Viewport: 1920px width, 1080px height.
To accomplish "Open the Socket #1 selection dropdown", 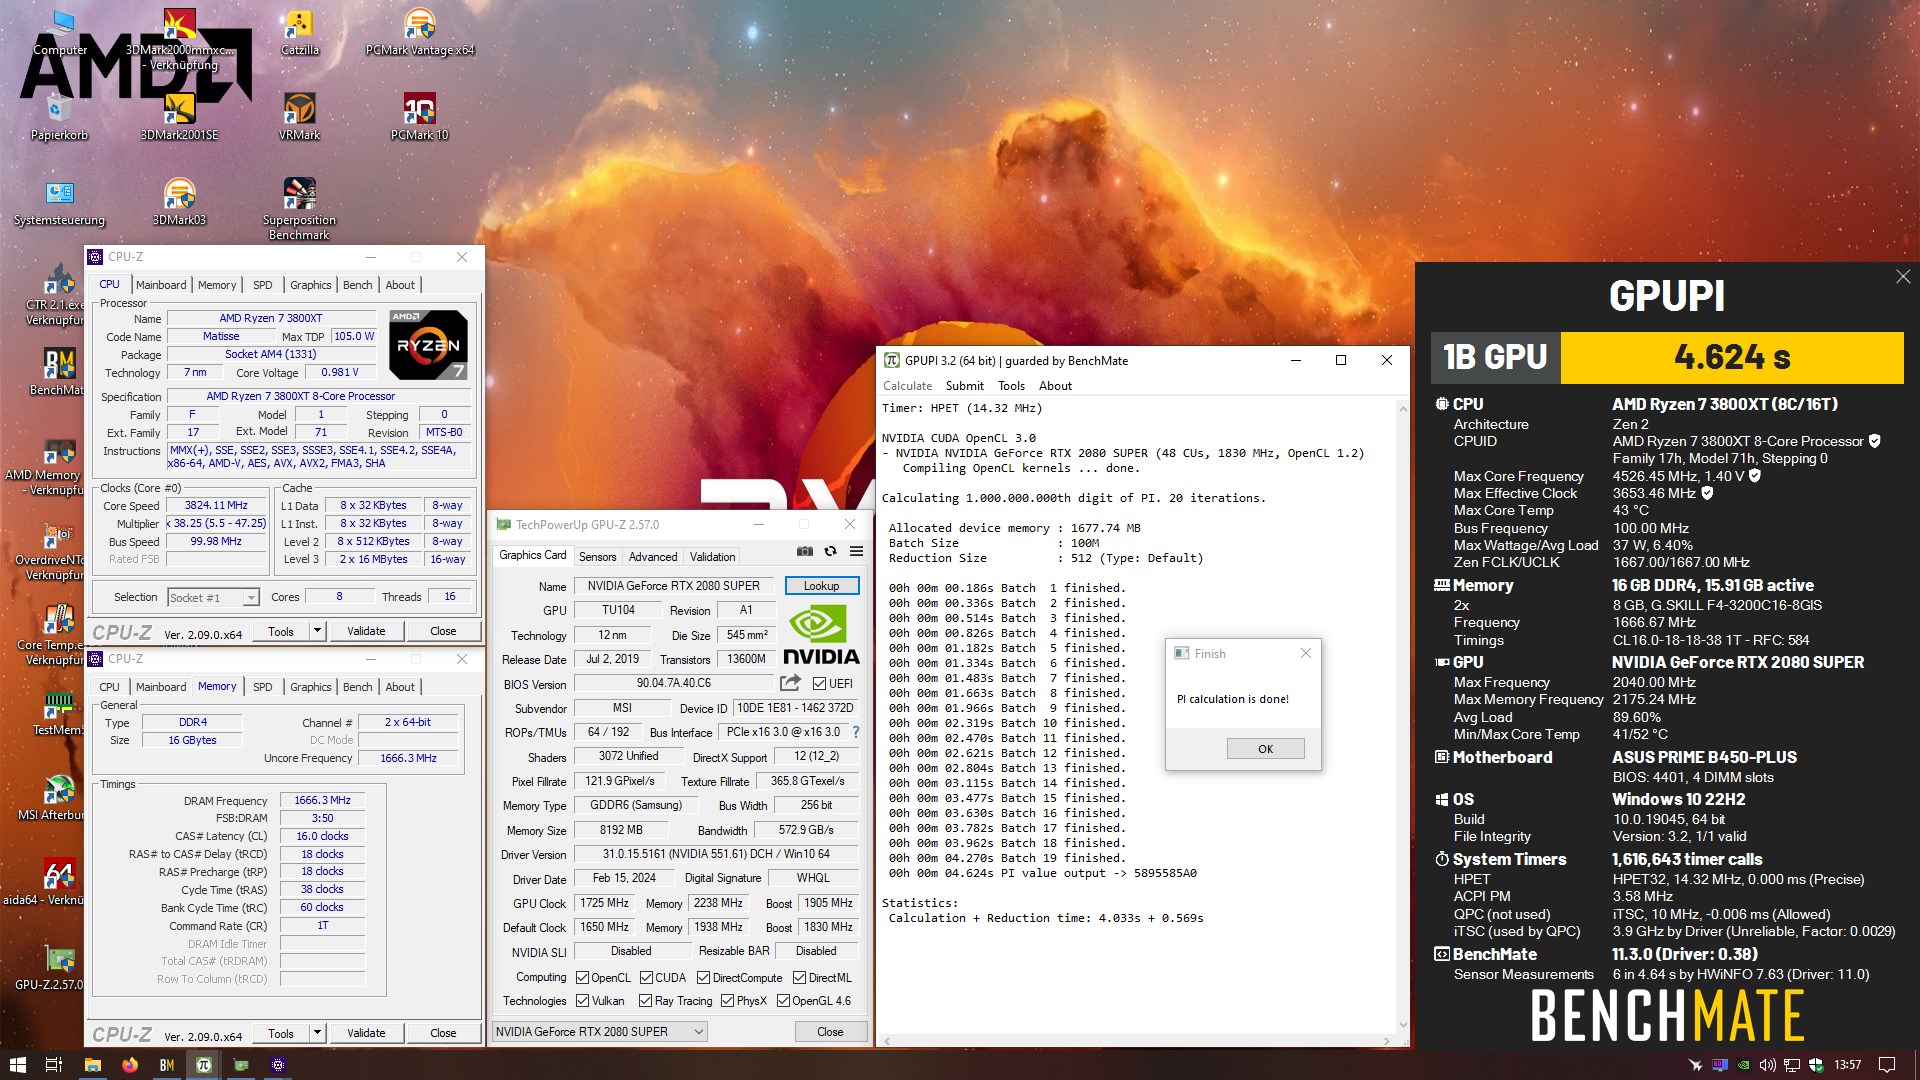I will coord(213,597).
